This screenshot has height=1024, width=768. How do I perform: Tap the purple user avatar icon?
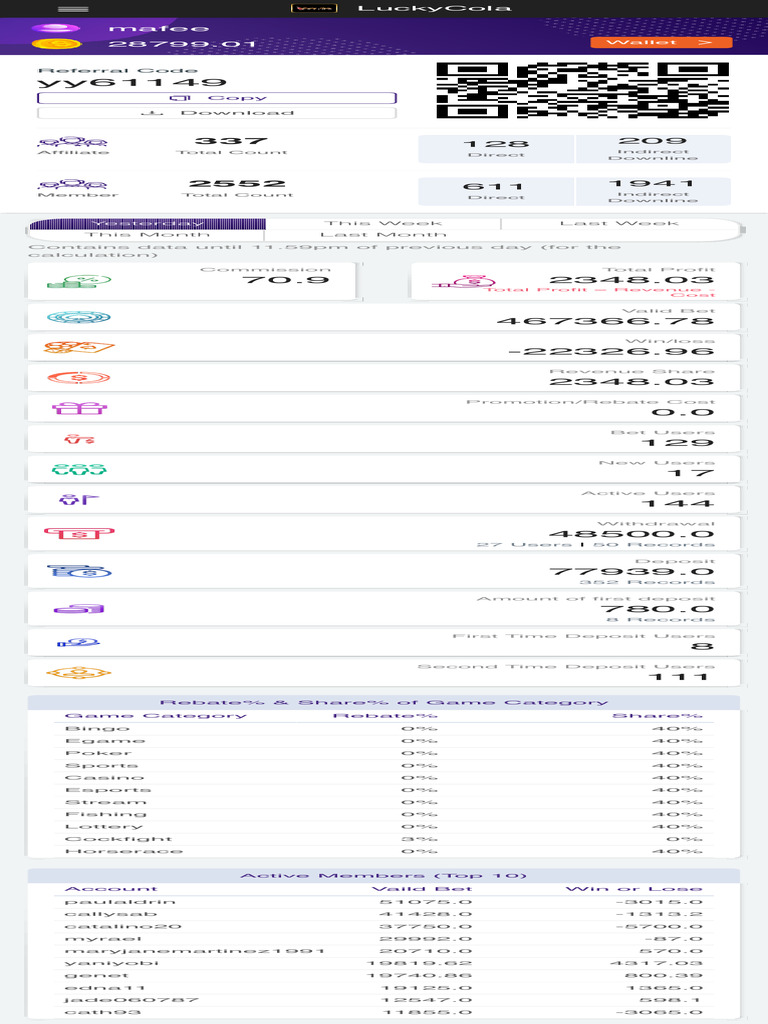pos(56,28)
